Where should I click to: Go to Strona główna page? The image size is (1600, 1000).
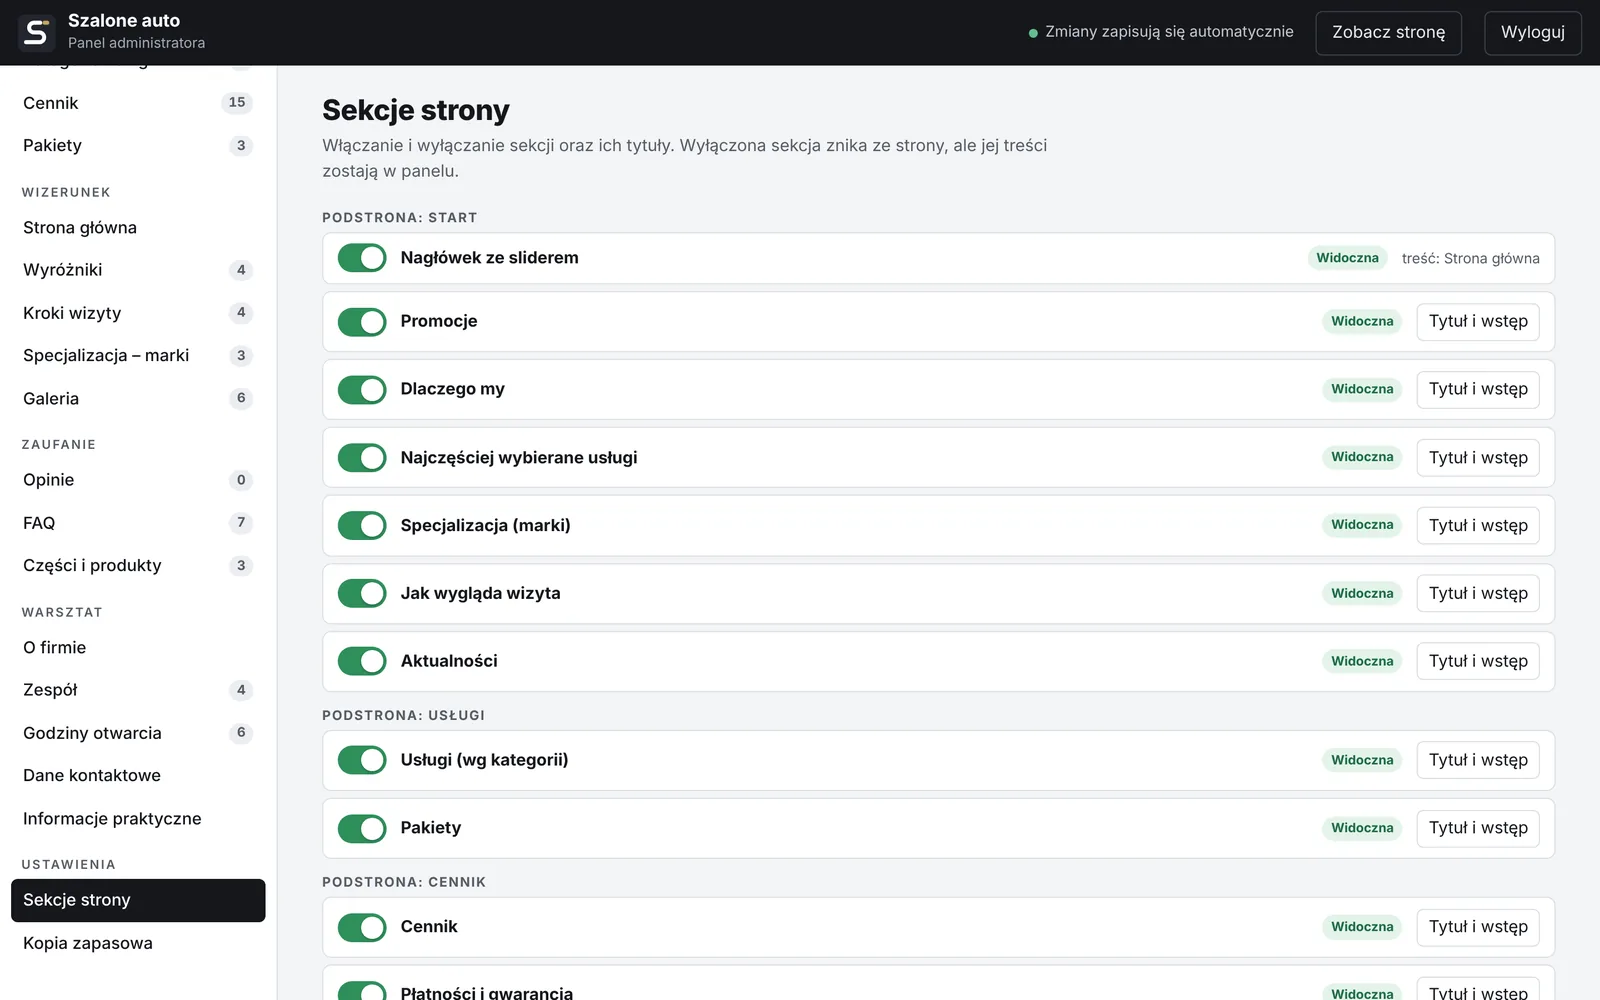(138, 228)
